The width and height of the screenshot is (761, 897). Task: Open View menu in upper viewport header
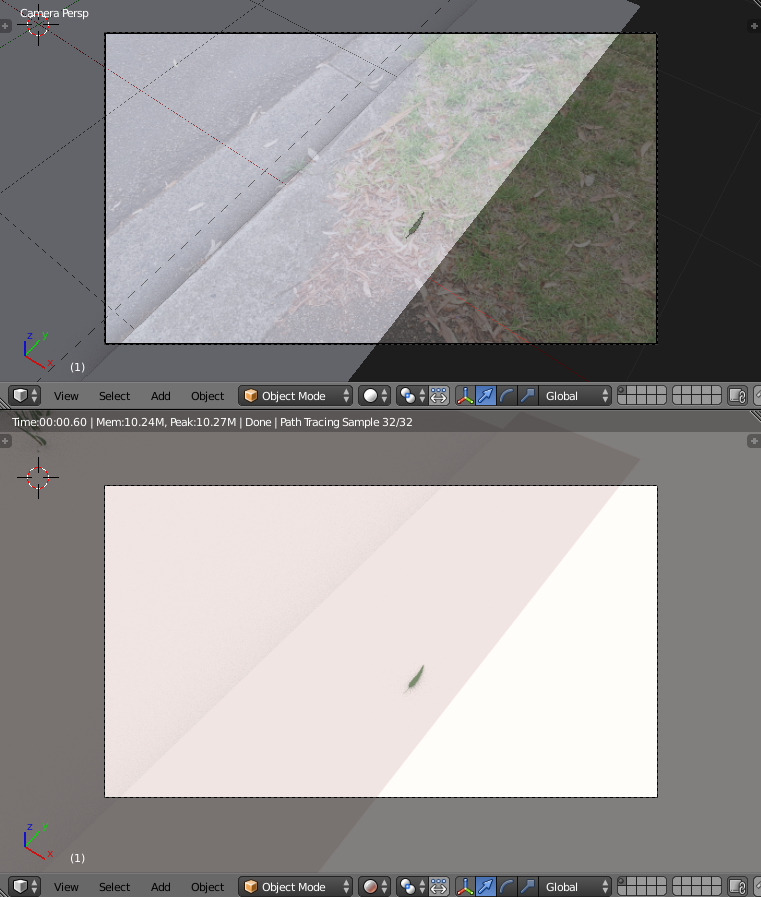(x=66, y=396)
